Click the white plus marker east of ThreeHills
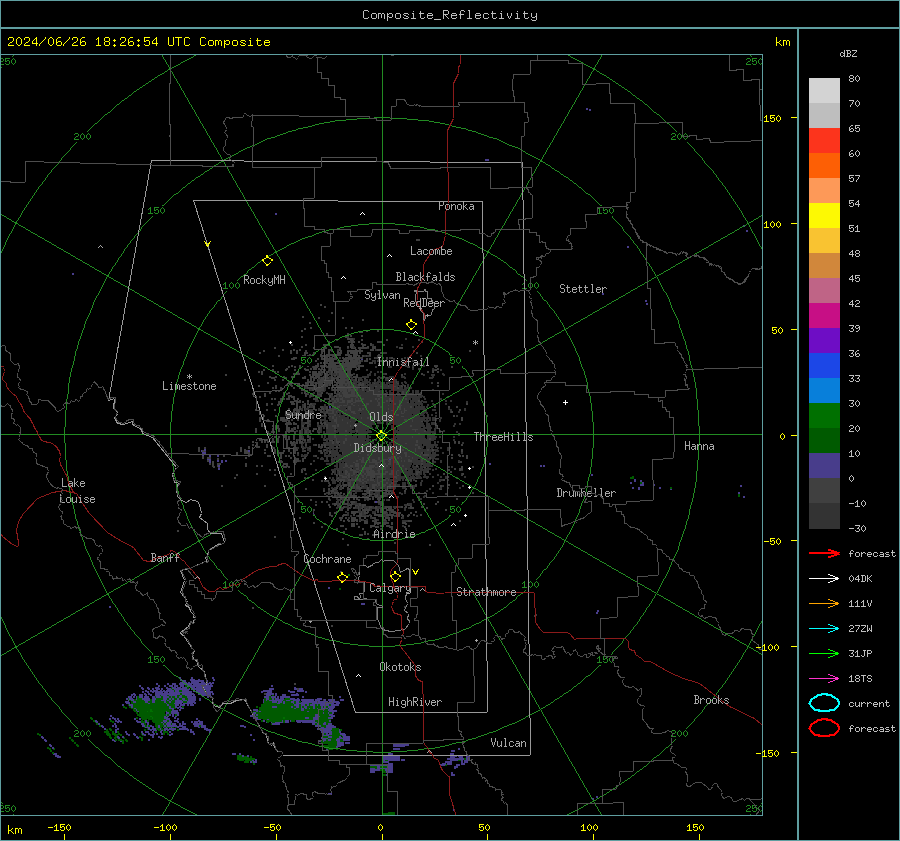 pos(565,402)
